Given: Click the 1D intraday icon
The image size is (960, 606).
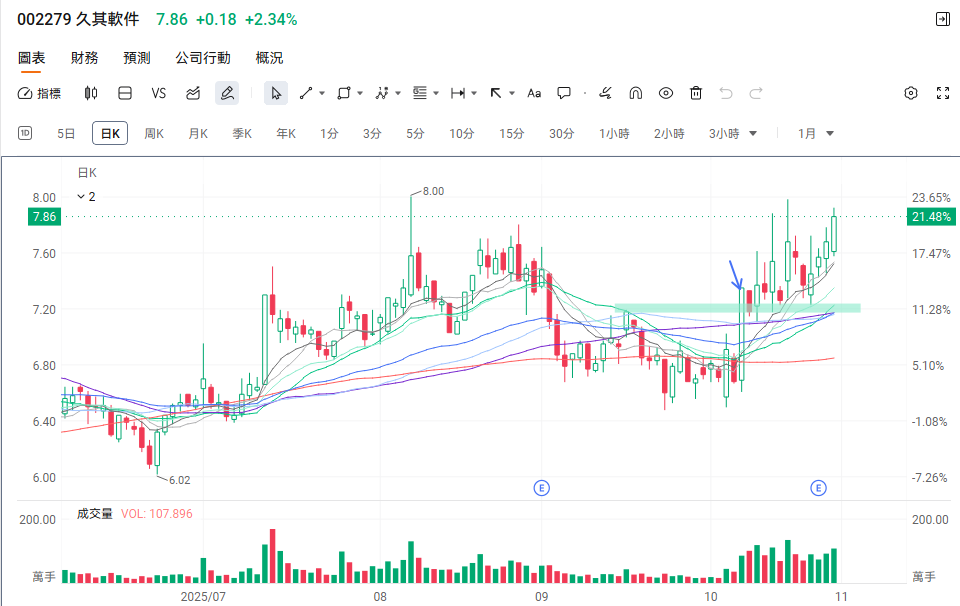Looking at the screenshot, I should click(25, 133).
